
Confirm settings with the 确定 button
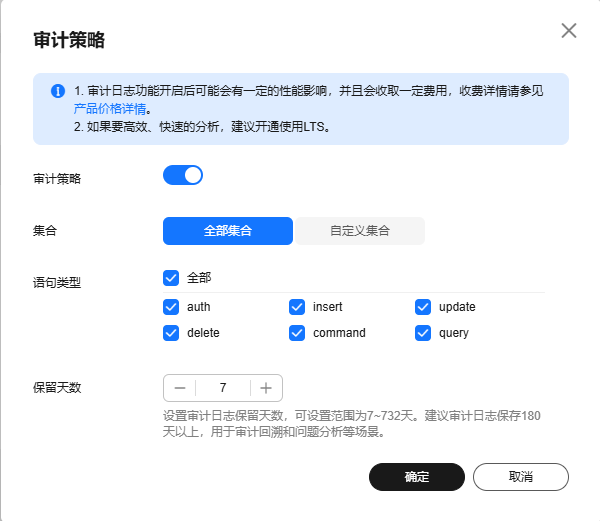coord(417,477)
